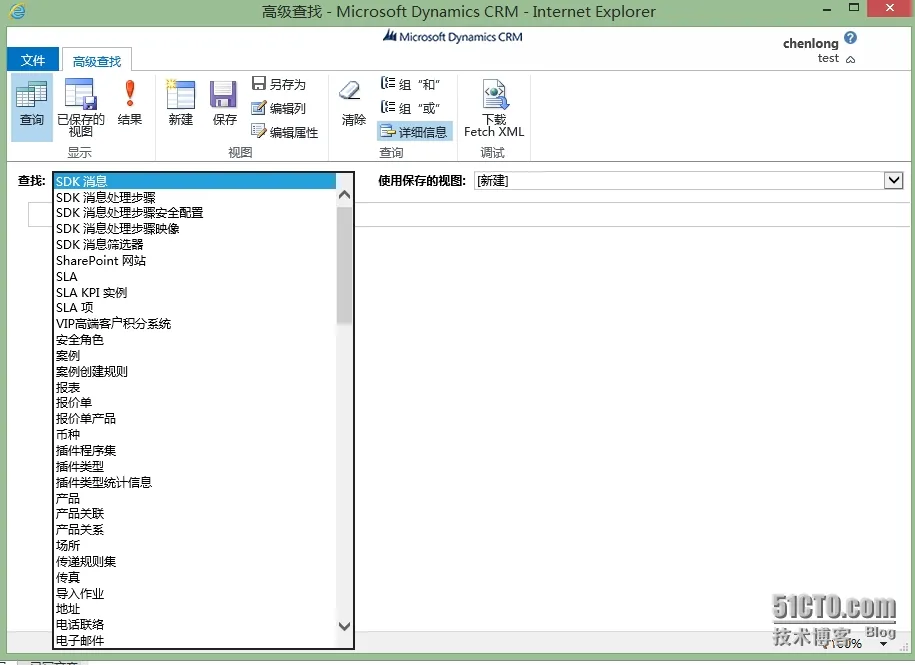Click the 结果 (Results) exclamation icon
This screenshot has height=665, width=915.
130,103
